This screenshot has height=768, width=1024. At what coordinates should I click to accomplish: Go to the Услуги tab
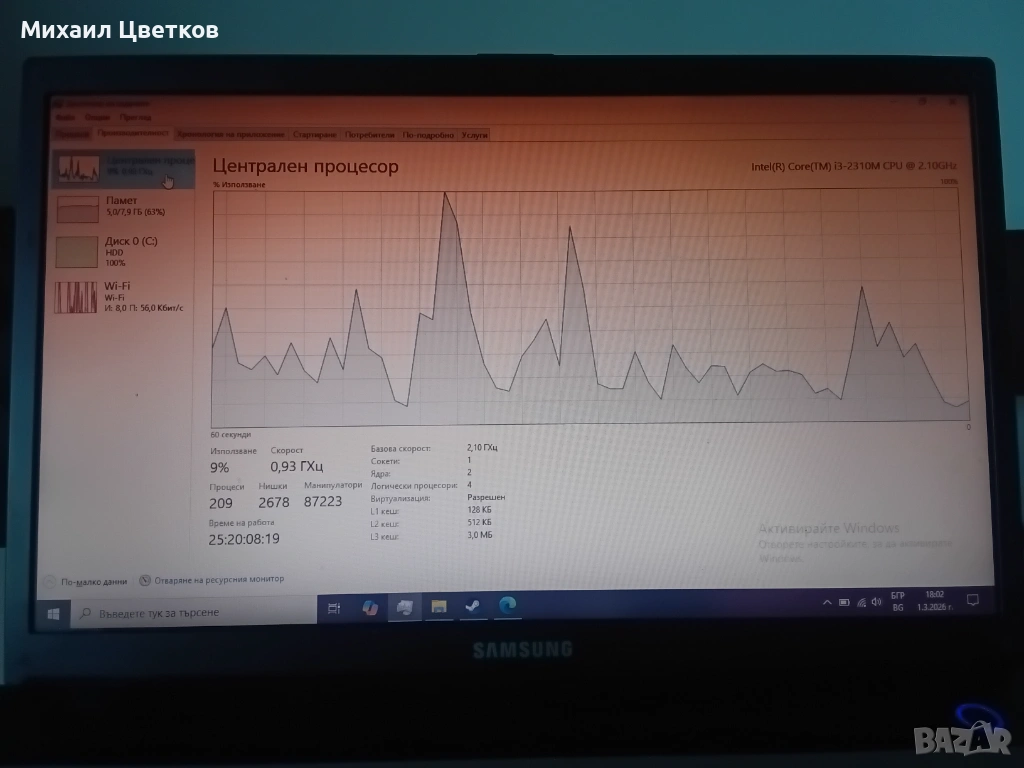(475, 134)
